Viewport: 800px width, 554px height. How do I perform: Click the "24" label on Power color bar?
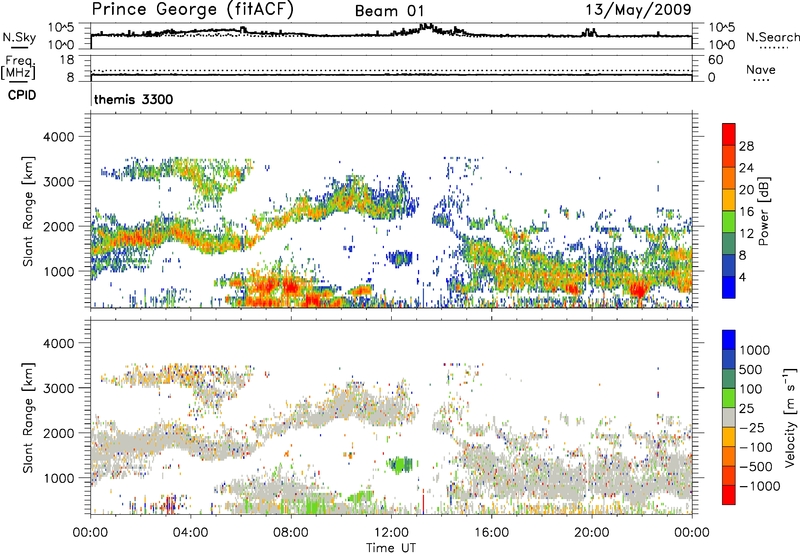point(746,168)
